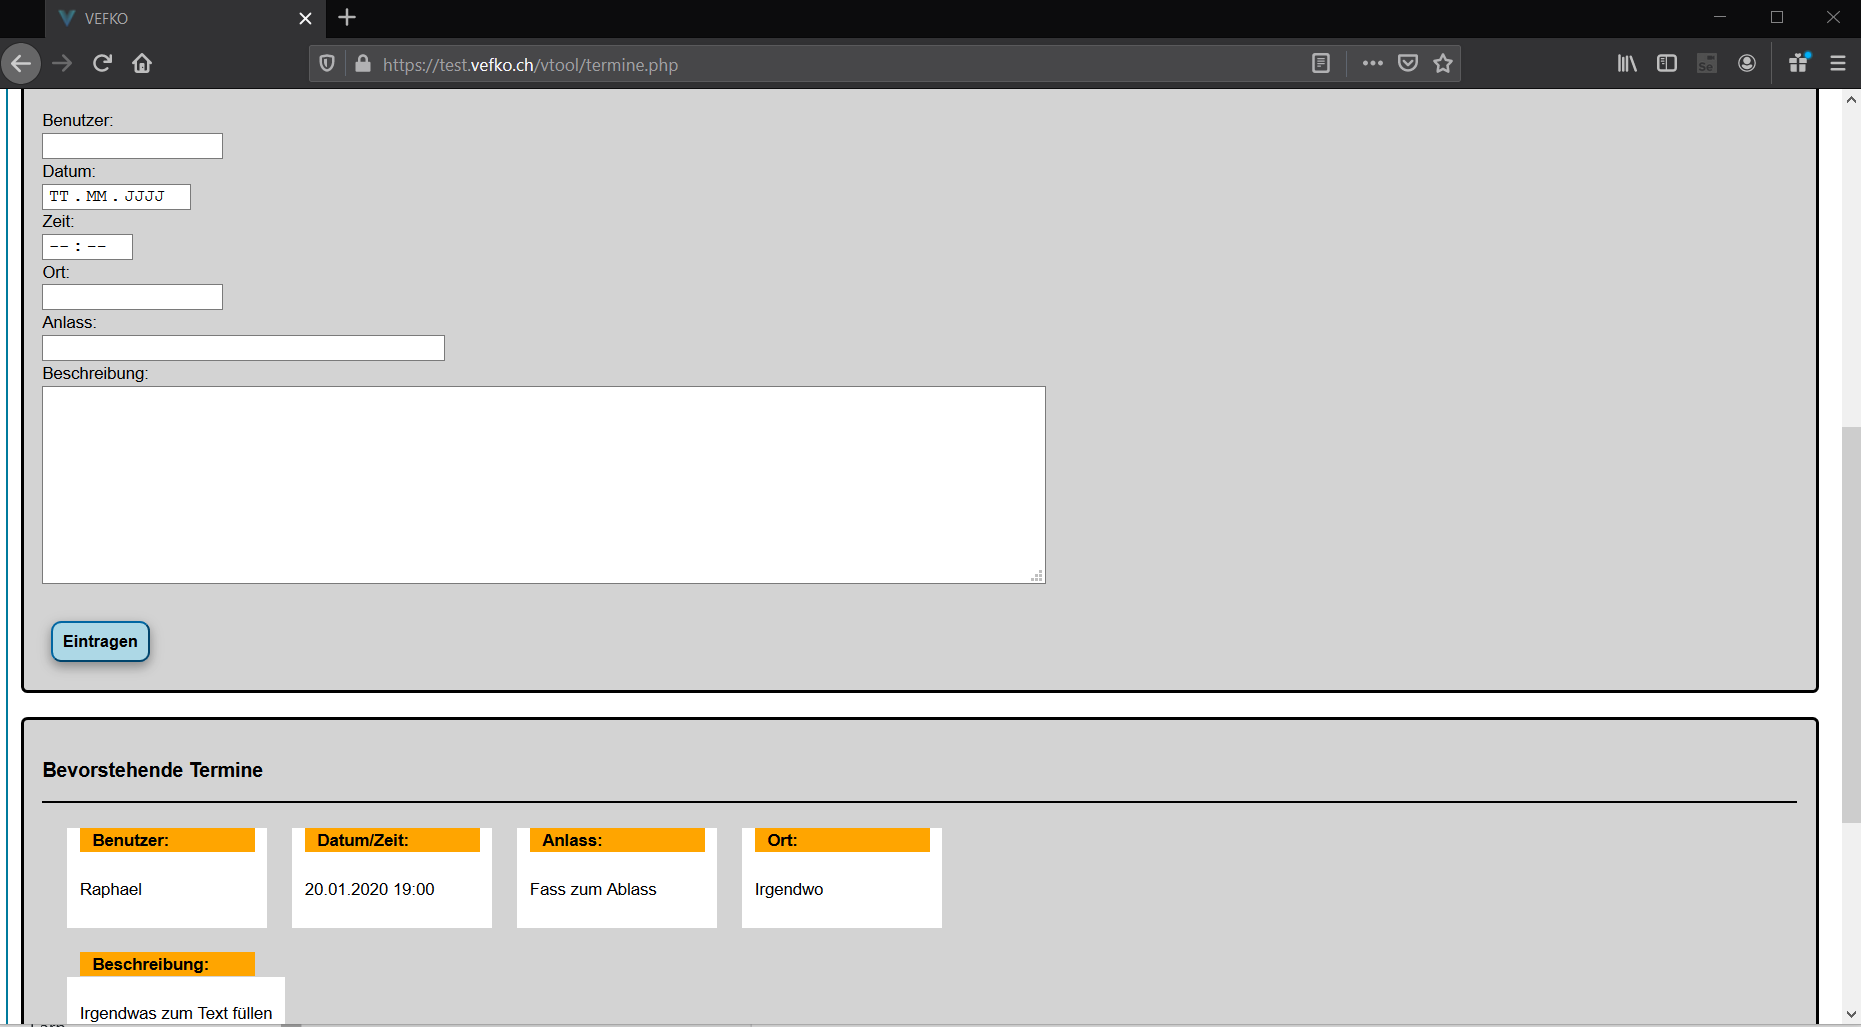Go to the browser home page

click(142, 64)
